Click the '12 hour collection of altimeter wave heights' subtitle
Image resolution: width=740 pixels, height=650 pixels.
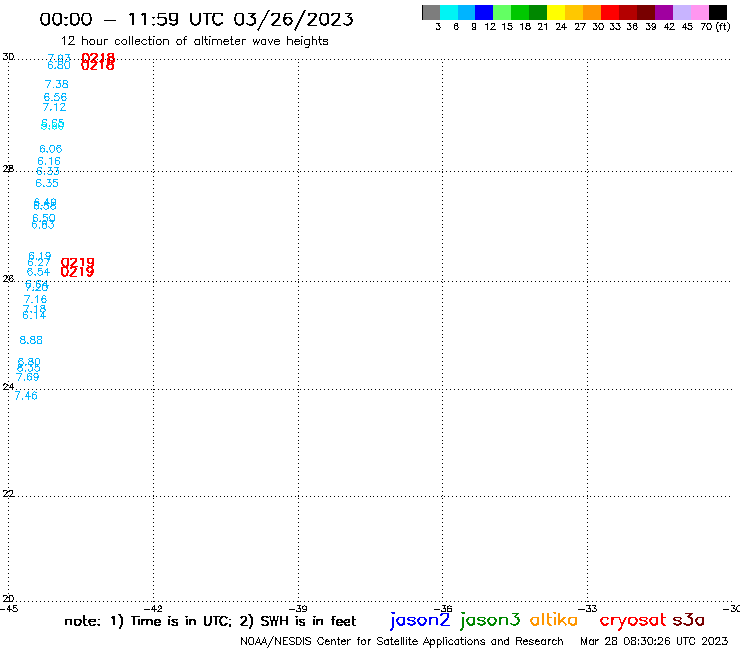click(194, 41)
